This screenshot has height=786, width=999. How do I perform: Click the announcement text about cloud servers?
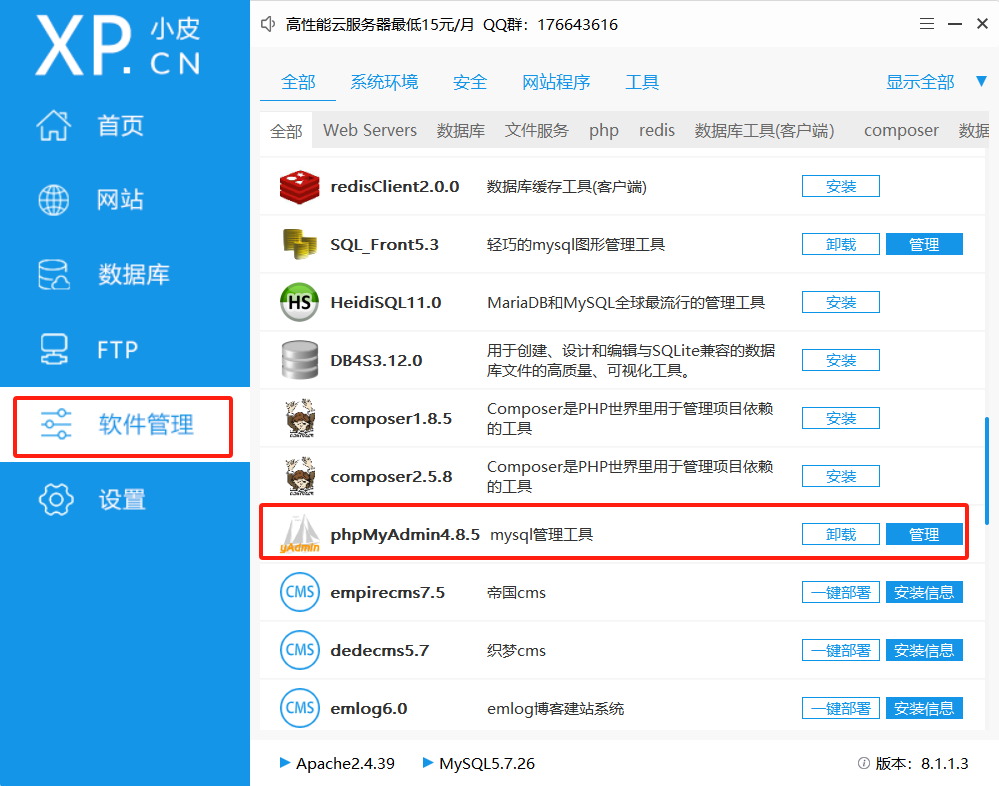click(x=451, y=25)
